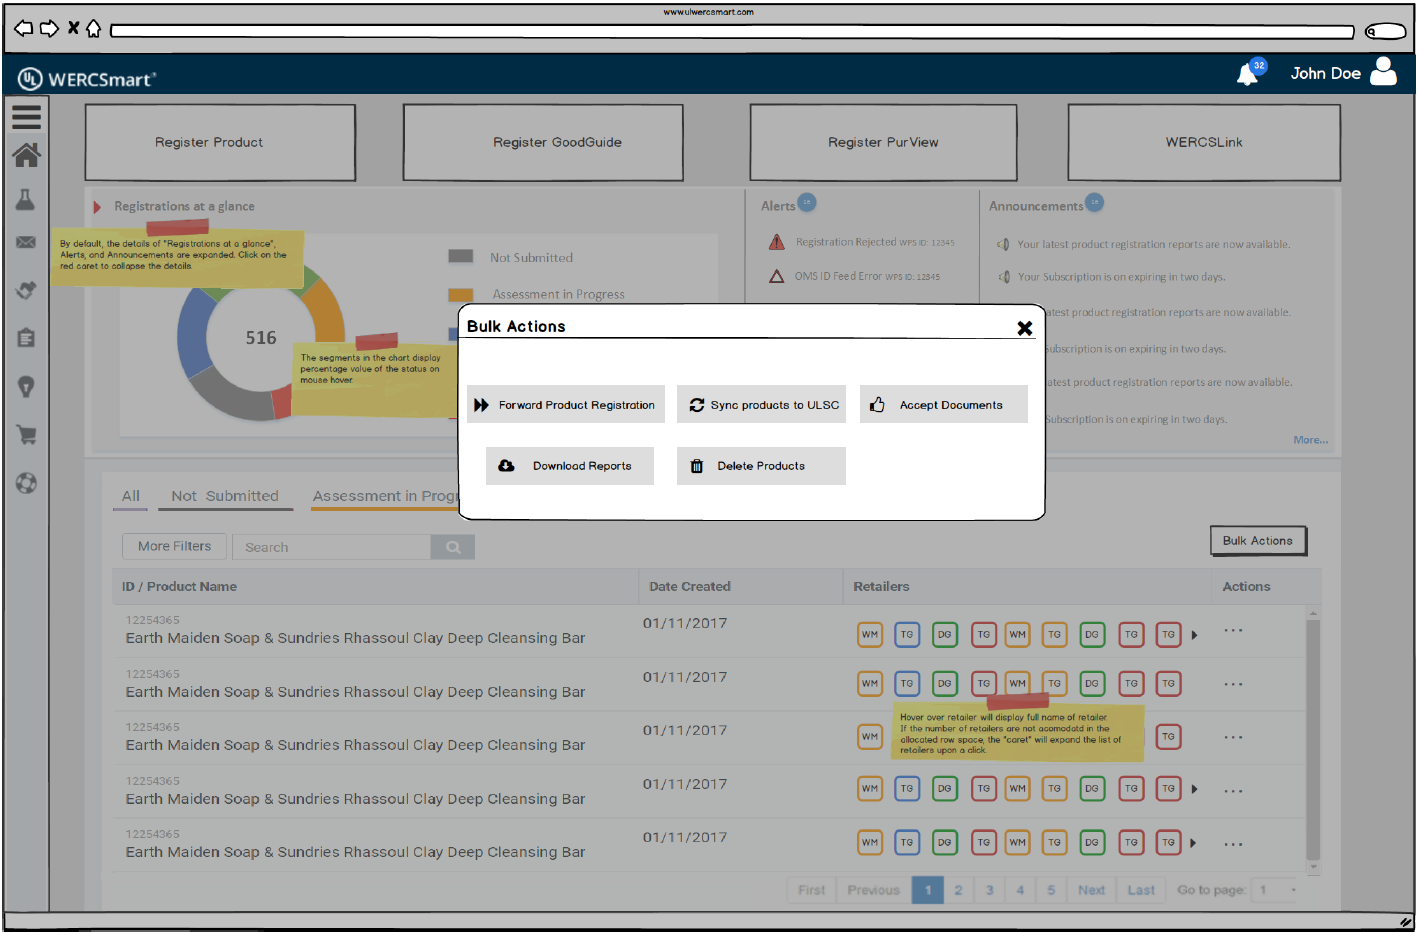The height and width of the screenshot is (933, 1418).
Task: Close the Bulk Actions dialog
Action: [x=1024, y=328]
